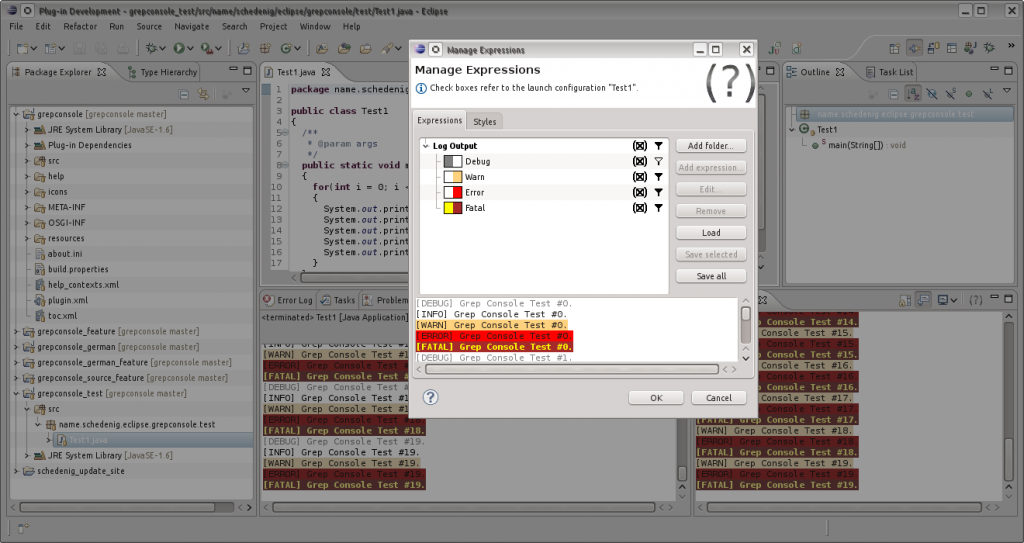Collapse the grepconsole project node
This screenshot has height=543, width=1024.
tap(16, 114)
